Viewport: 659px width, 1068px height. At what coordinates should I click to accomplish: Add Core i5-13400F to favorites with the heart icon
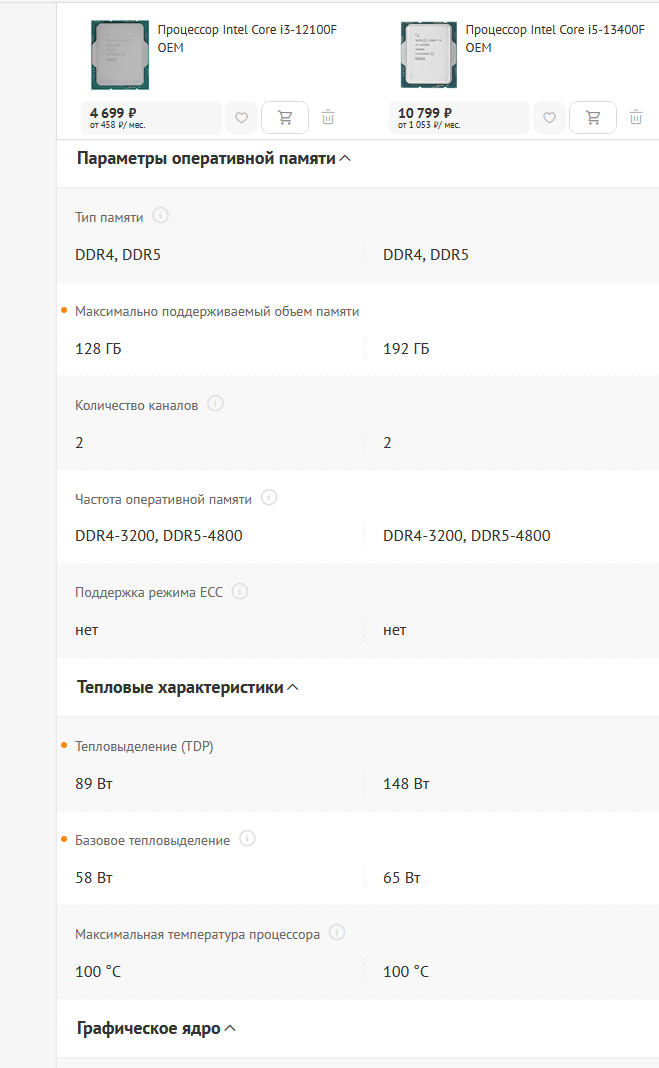coord(549,118)
